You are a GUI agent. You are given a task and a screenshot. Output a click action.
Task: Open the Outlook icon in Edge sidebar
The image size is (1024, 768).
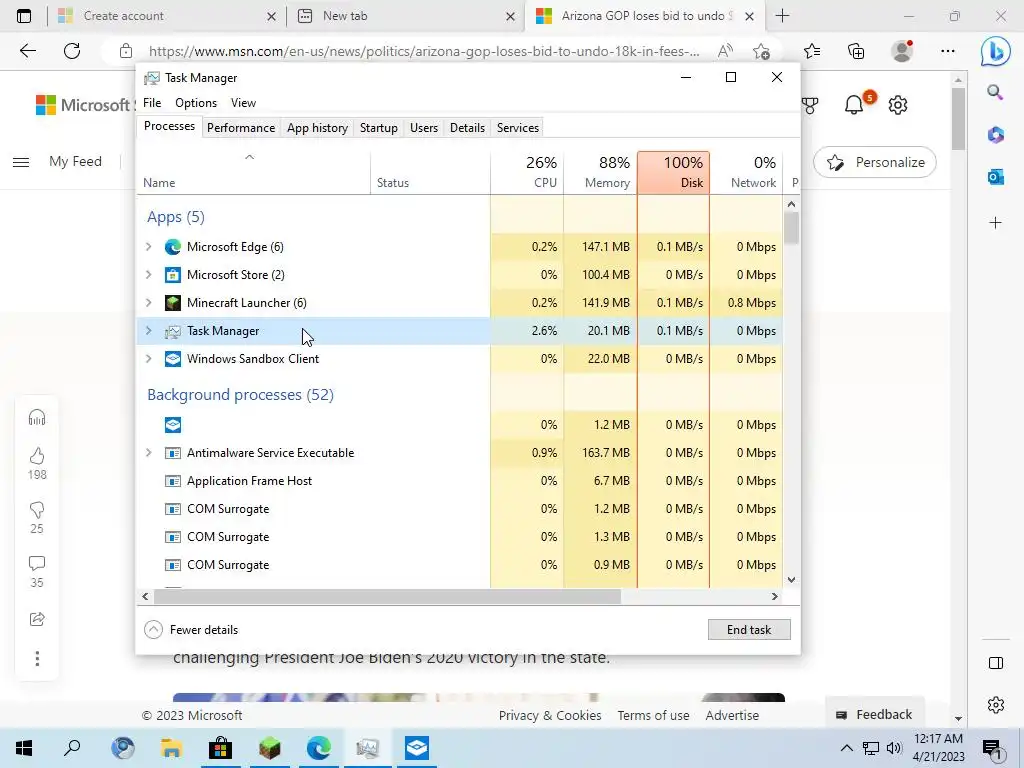[x=995, y=176]
